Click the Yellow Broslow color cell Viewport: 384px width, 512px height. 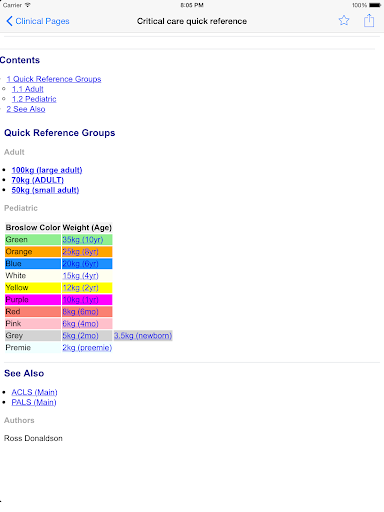[33, 288]
